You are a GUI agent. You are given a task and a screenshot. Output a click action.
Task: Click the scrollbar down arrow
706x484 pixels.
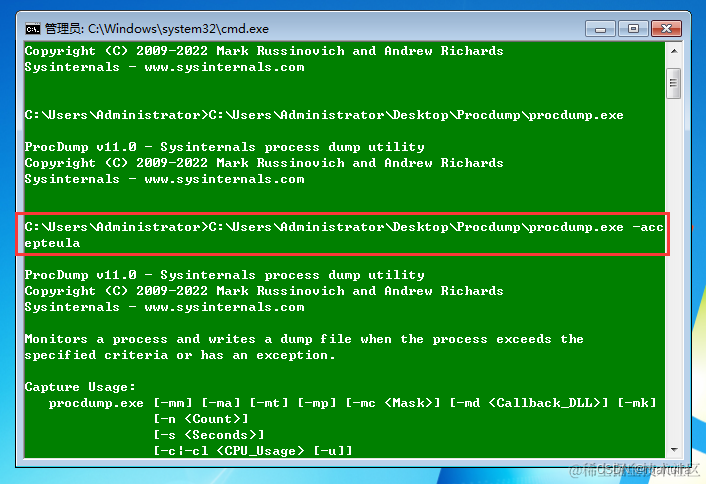[674, 449]
